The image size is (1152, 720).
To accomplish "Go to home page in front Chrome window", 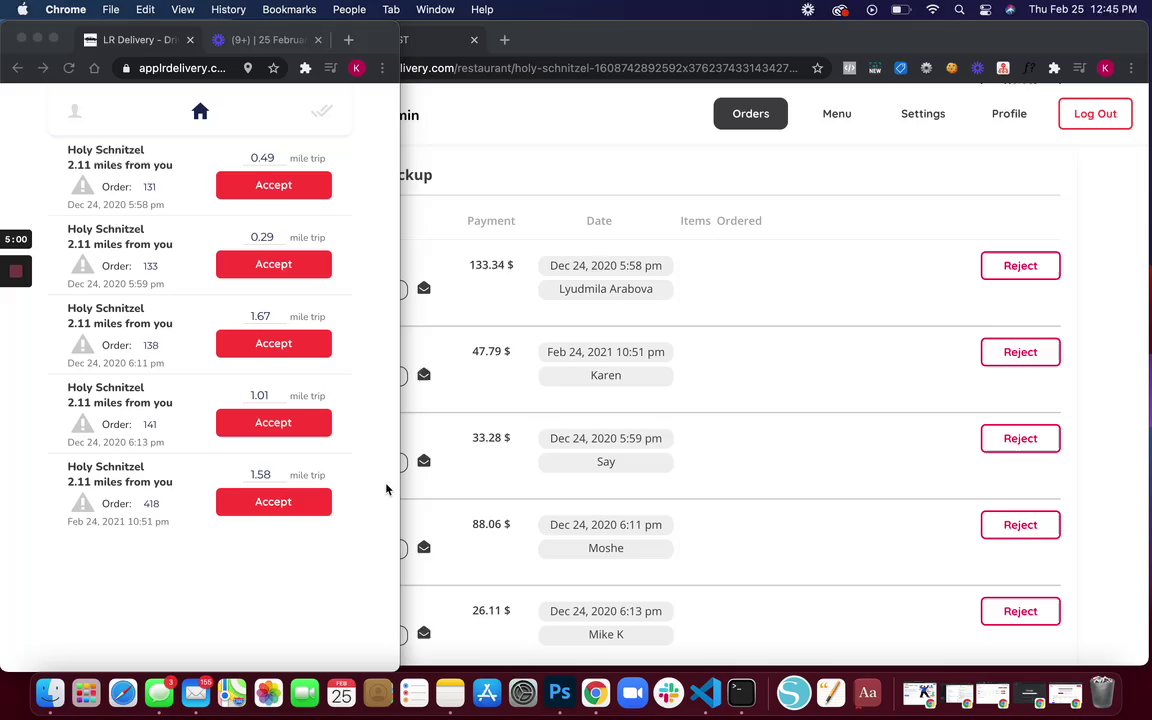I will (94, 68).
